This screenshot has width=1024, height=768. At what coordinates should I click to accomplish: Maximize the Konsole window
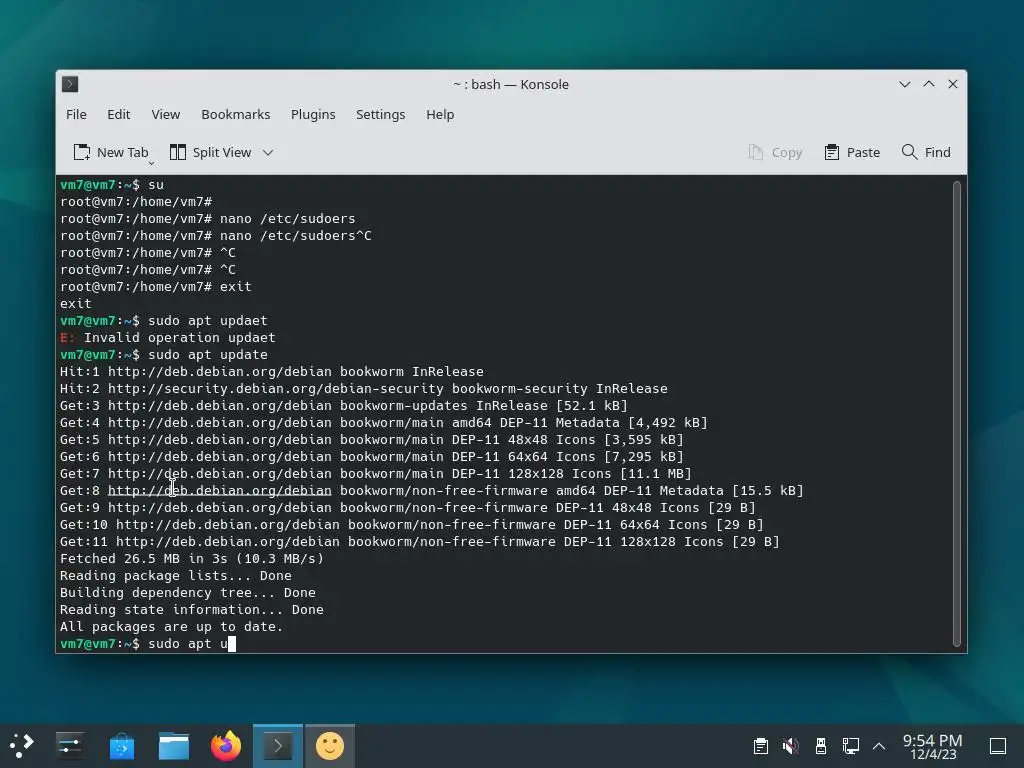point(929,84)
